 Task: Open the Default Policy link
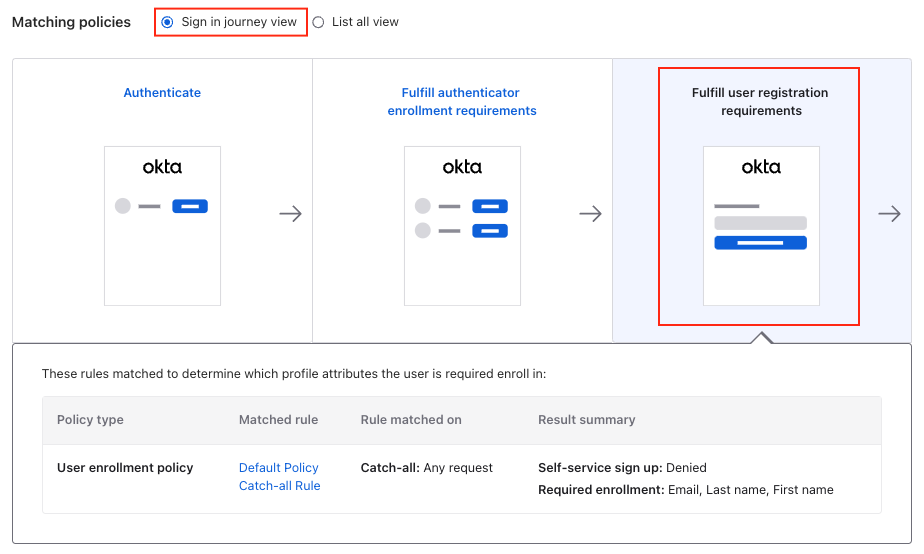(x=278, y=468)
